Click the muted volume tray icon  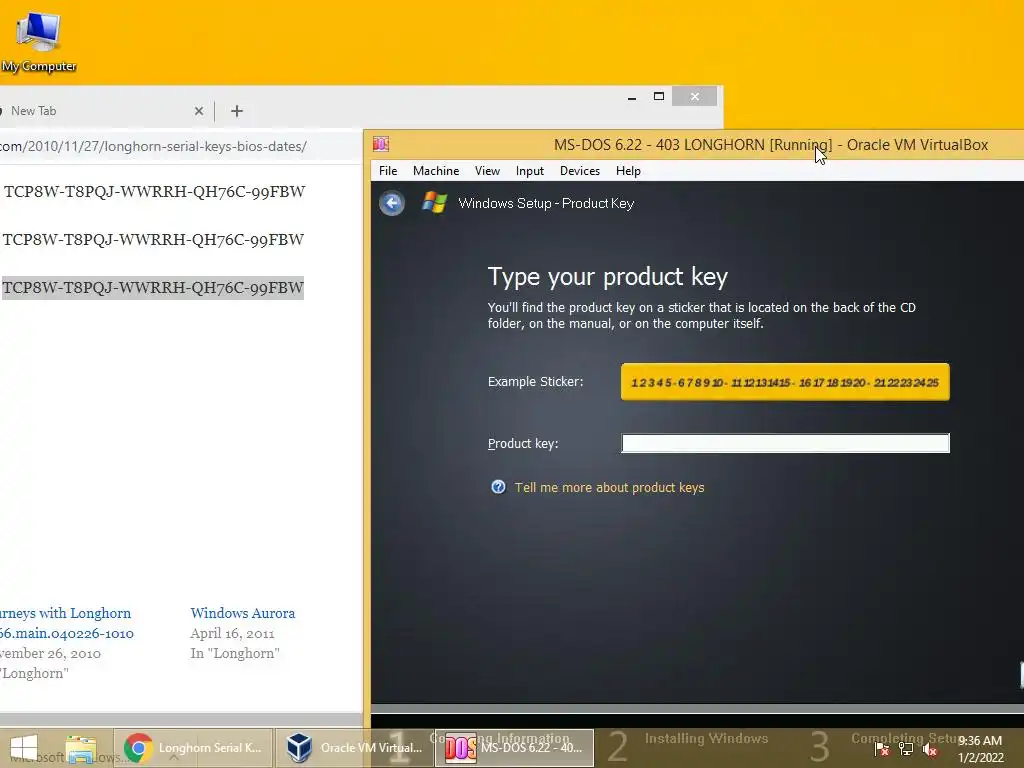[x=930, y=749]
